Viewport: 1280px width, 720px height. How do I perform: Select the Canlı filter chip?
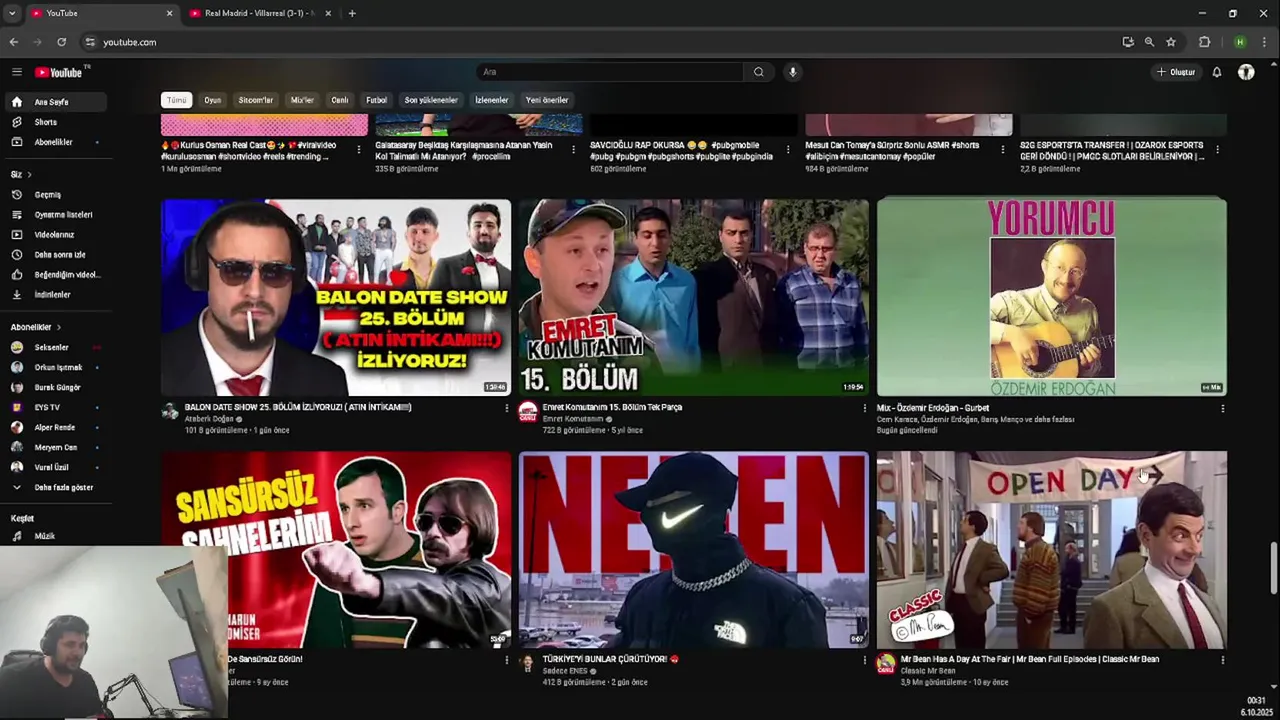tap(340, 100)
